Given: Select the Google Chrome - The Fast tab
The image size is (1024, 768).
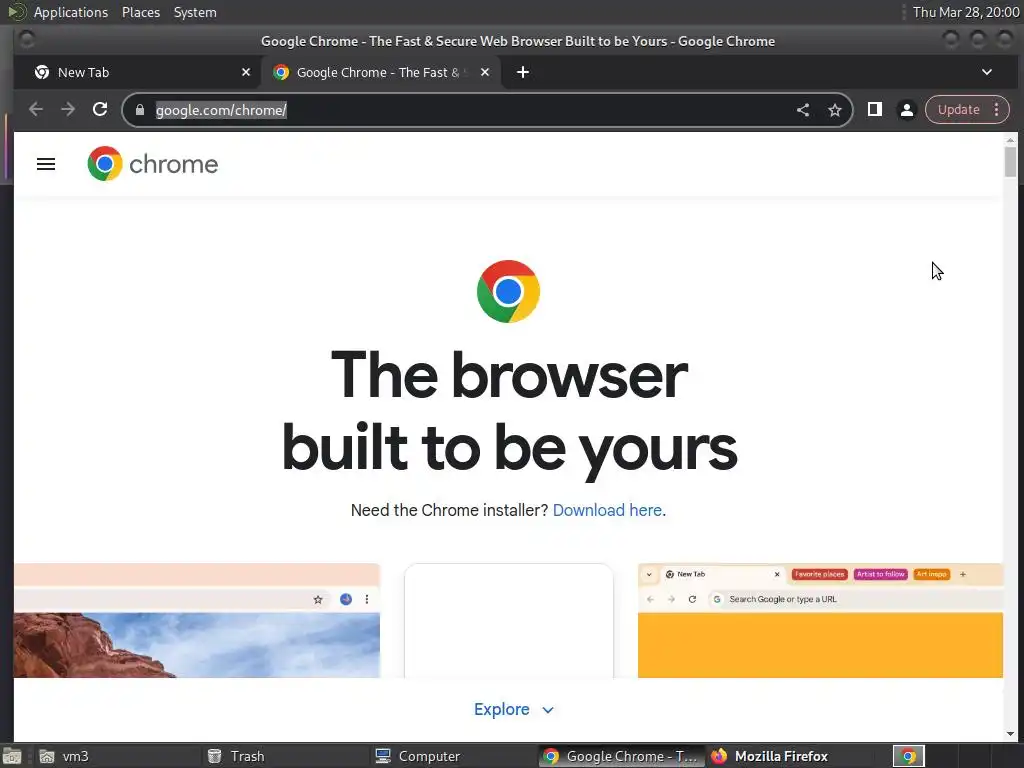Looking at the screenshot, I should click(x=381, y=72).
